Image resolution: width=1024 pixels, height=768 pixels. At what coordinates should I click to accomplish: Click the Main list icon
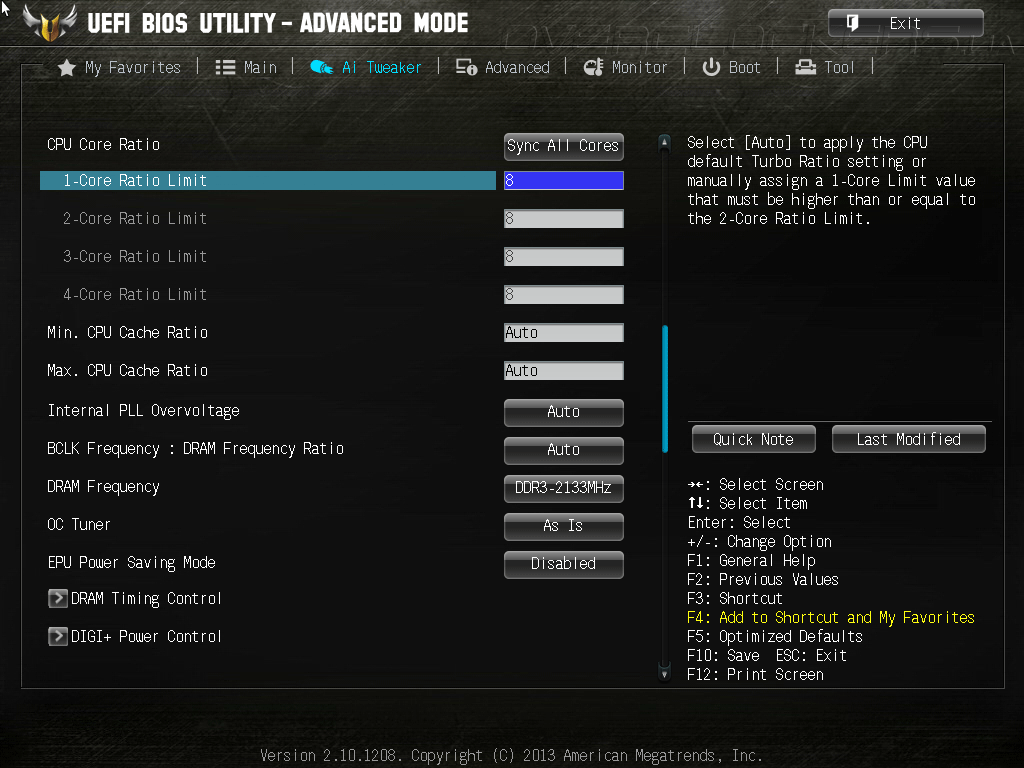pyautogui.click(x=225, y=68)
